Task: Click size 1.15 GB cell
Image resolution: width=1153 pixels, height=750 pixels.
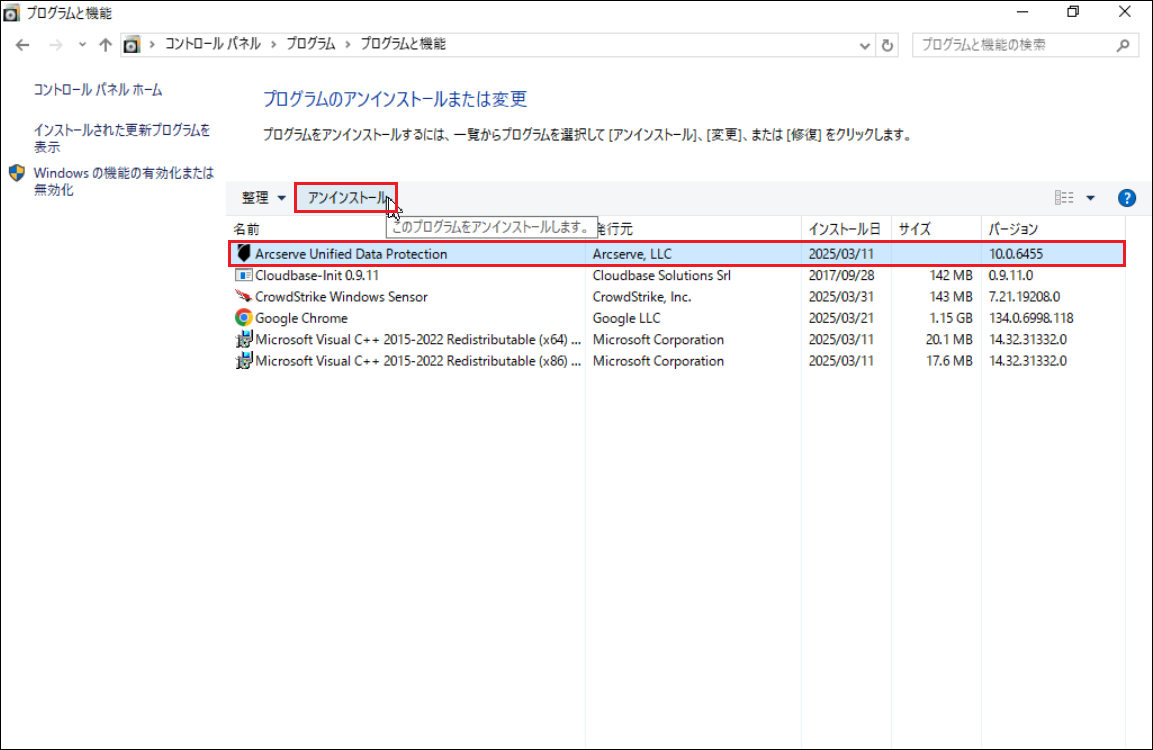Action: coord(950,318)
